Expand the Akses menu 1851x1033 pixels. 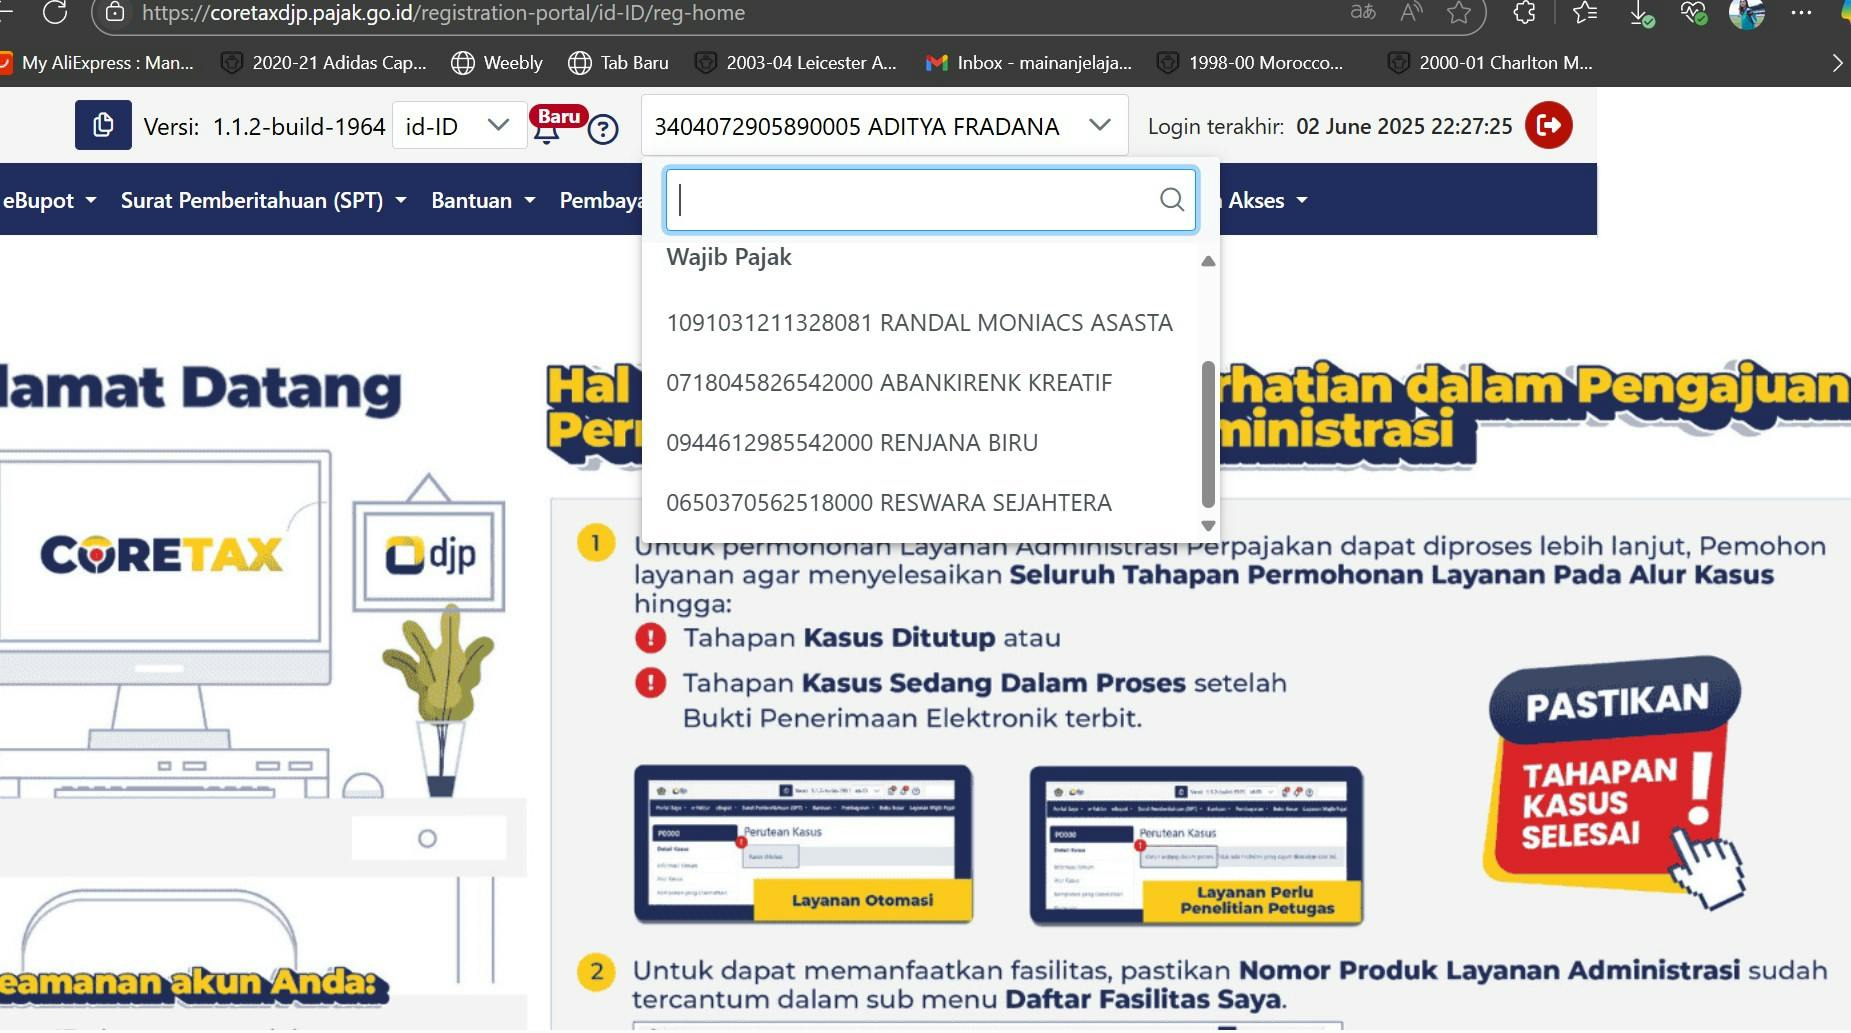pos(1268,200)
